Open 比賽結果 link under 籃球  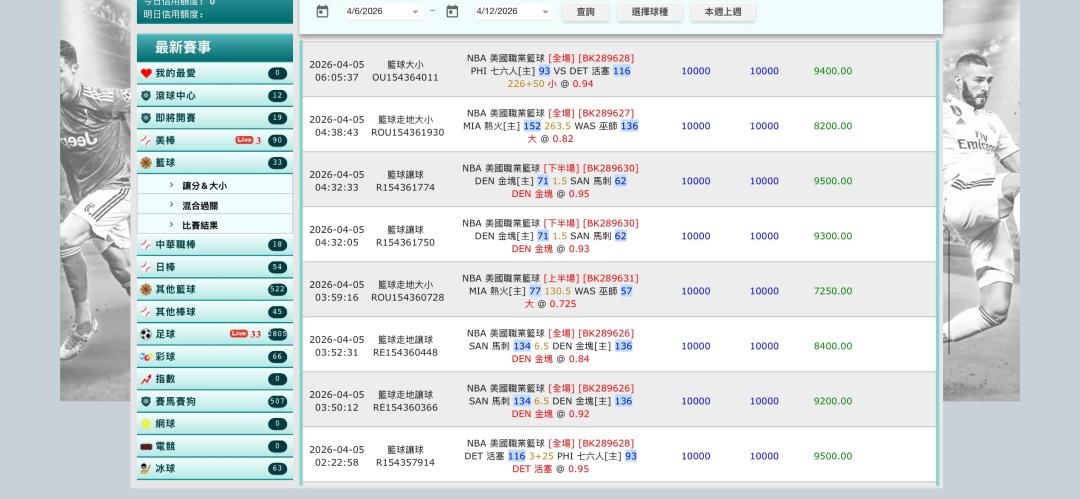pyautogui.click(x=200, y=225)
